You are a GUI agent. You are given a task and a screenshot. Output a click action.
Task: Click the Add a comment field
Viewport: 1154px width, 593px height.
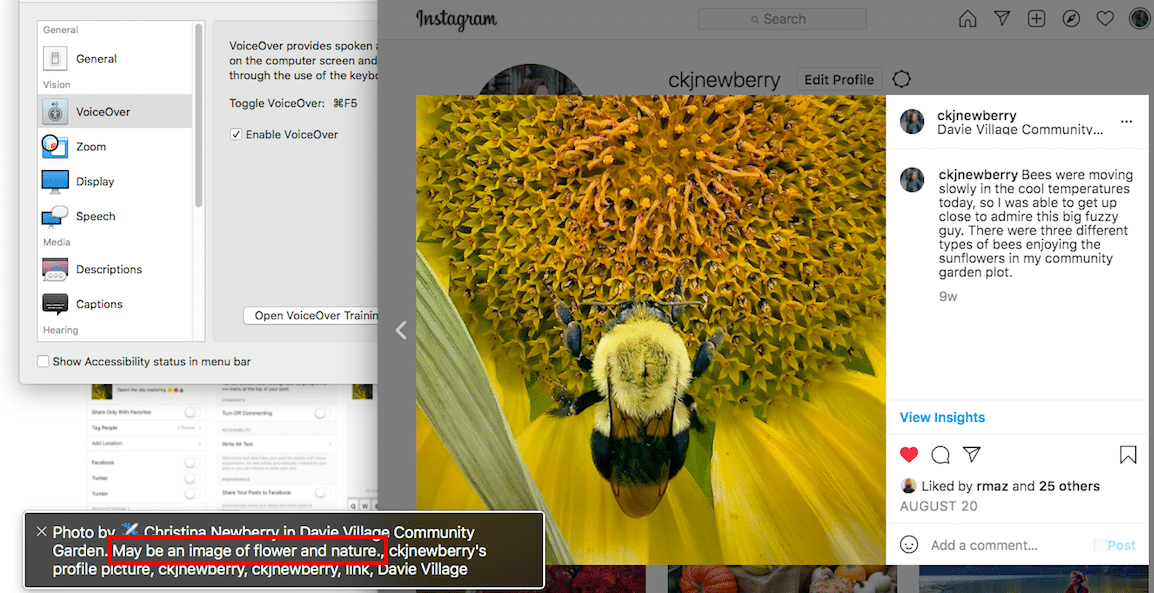pyautogui.click(x=1000, y=545)
